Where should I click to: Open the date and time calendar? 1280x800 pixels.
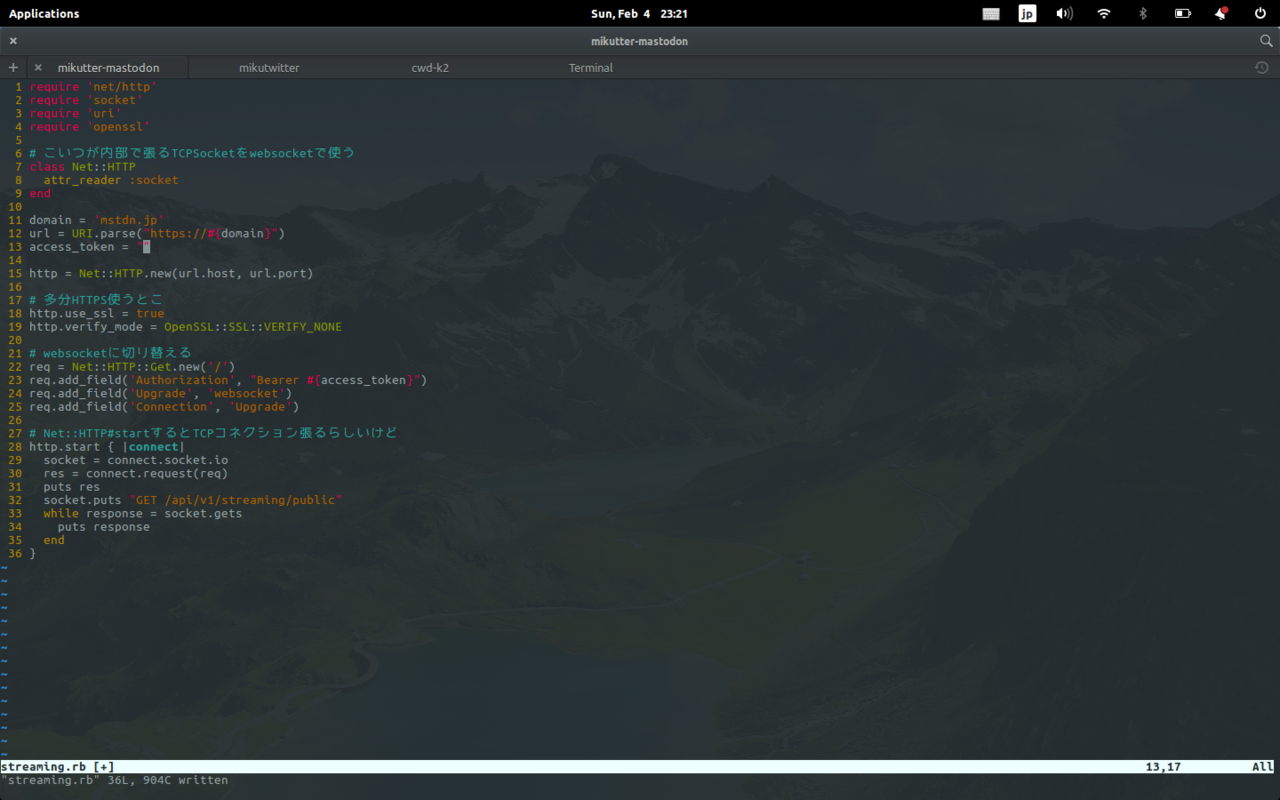[x=639, y=14]
